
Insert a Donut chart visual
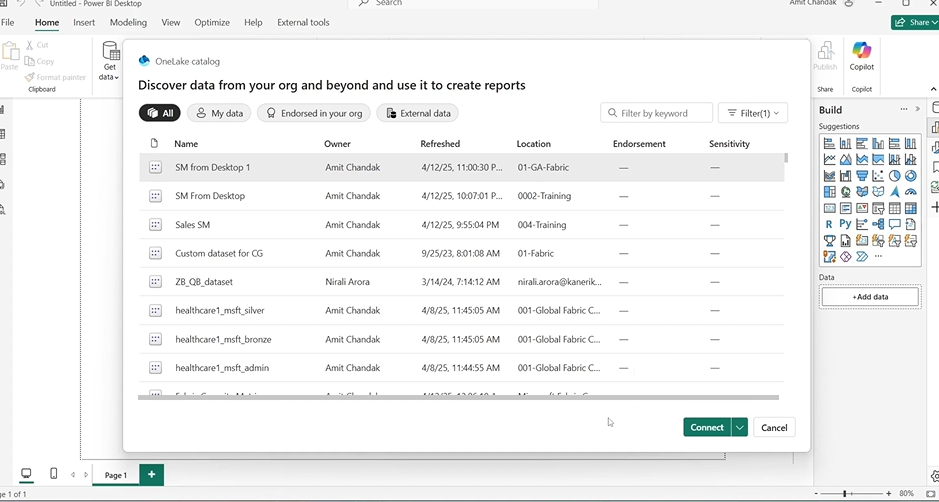pyautogui.click(x=910, y=176)
